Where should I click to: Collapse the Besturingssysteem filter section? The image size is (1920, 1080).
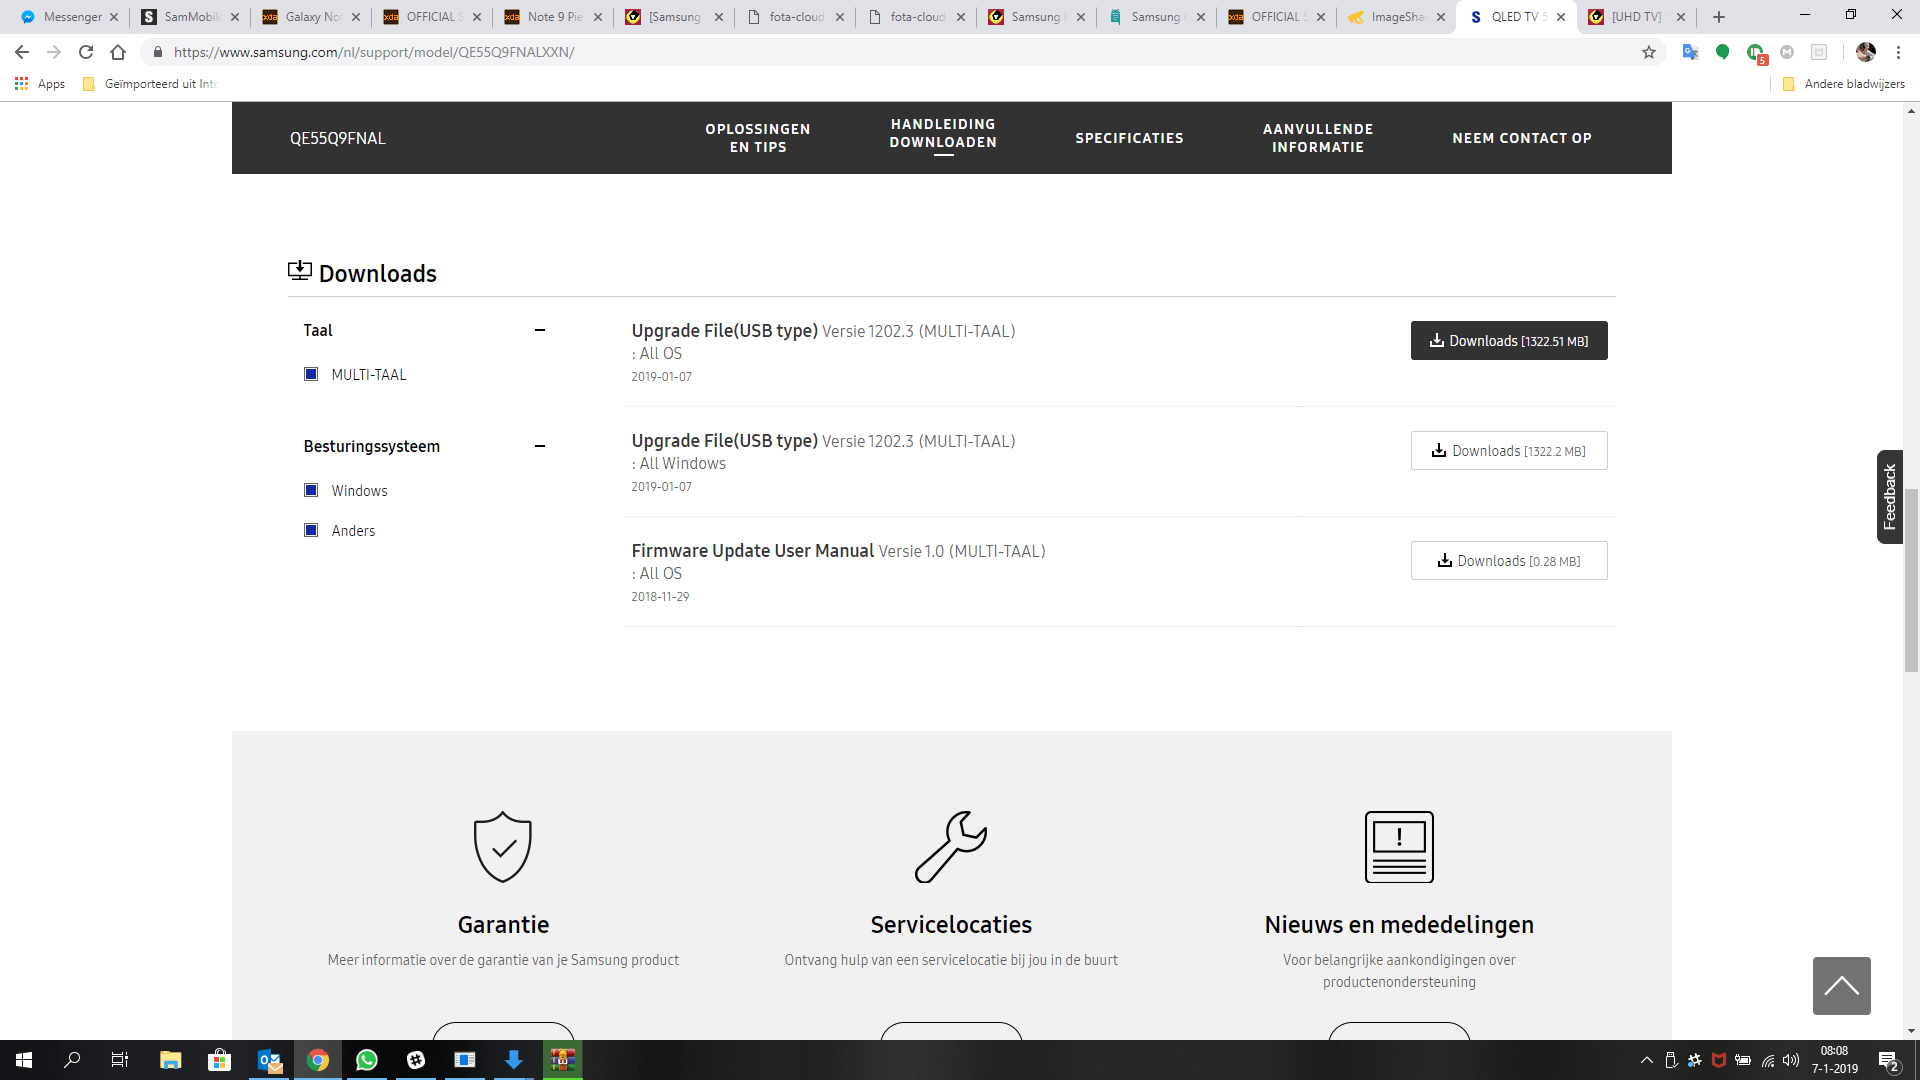540,446
